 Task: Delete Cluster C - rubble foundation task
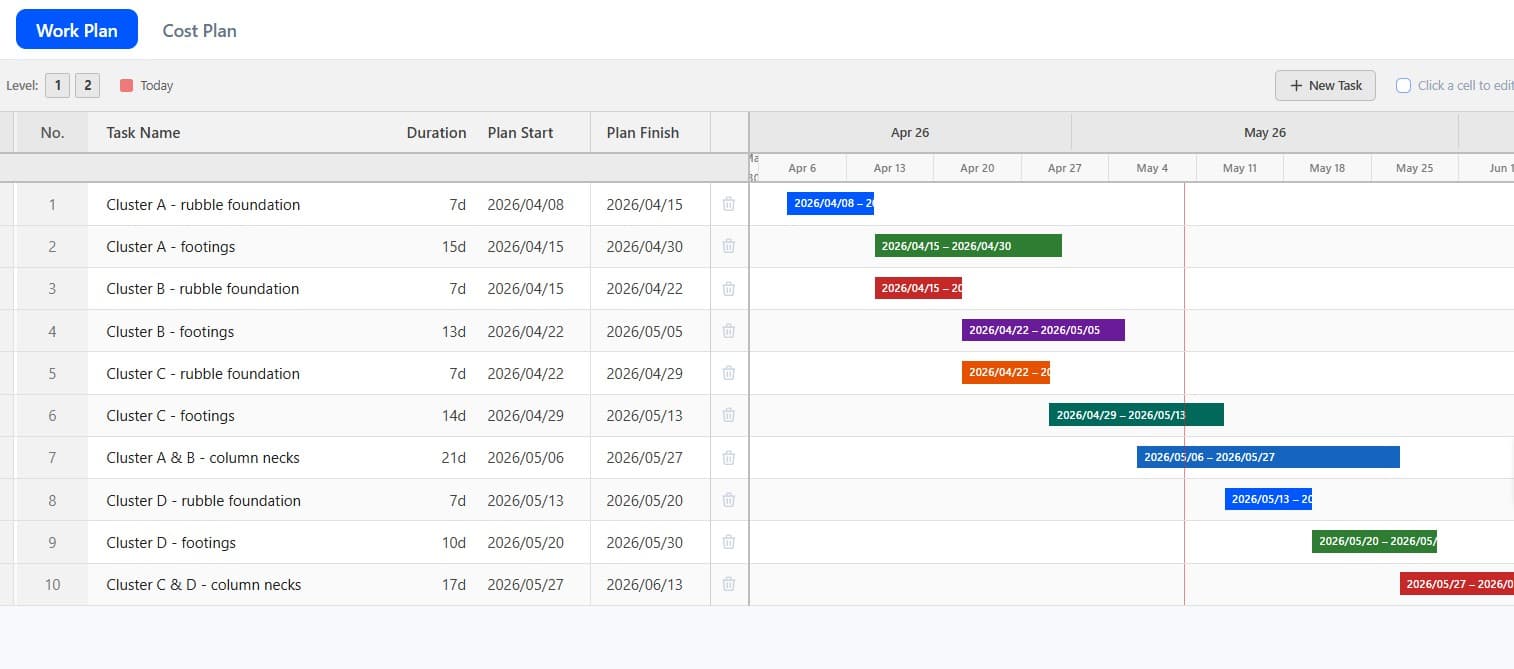pyautogui.click(x=728, y=373)
